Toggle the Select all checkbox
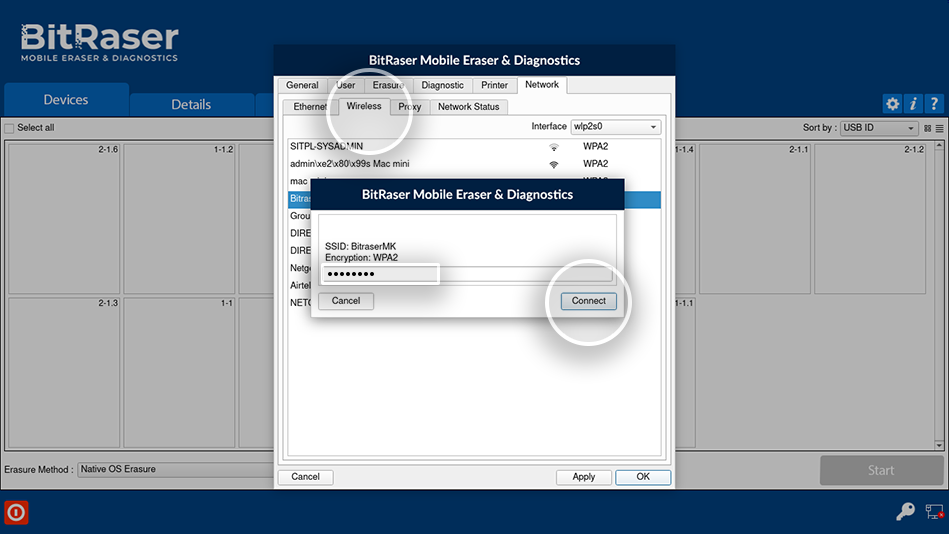Image resolution: width=949 pixels, height=534 pixels. click(9, 128)
